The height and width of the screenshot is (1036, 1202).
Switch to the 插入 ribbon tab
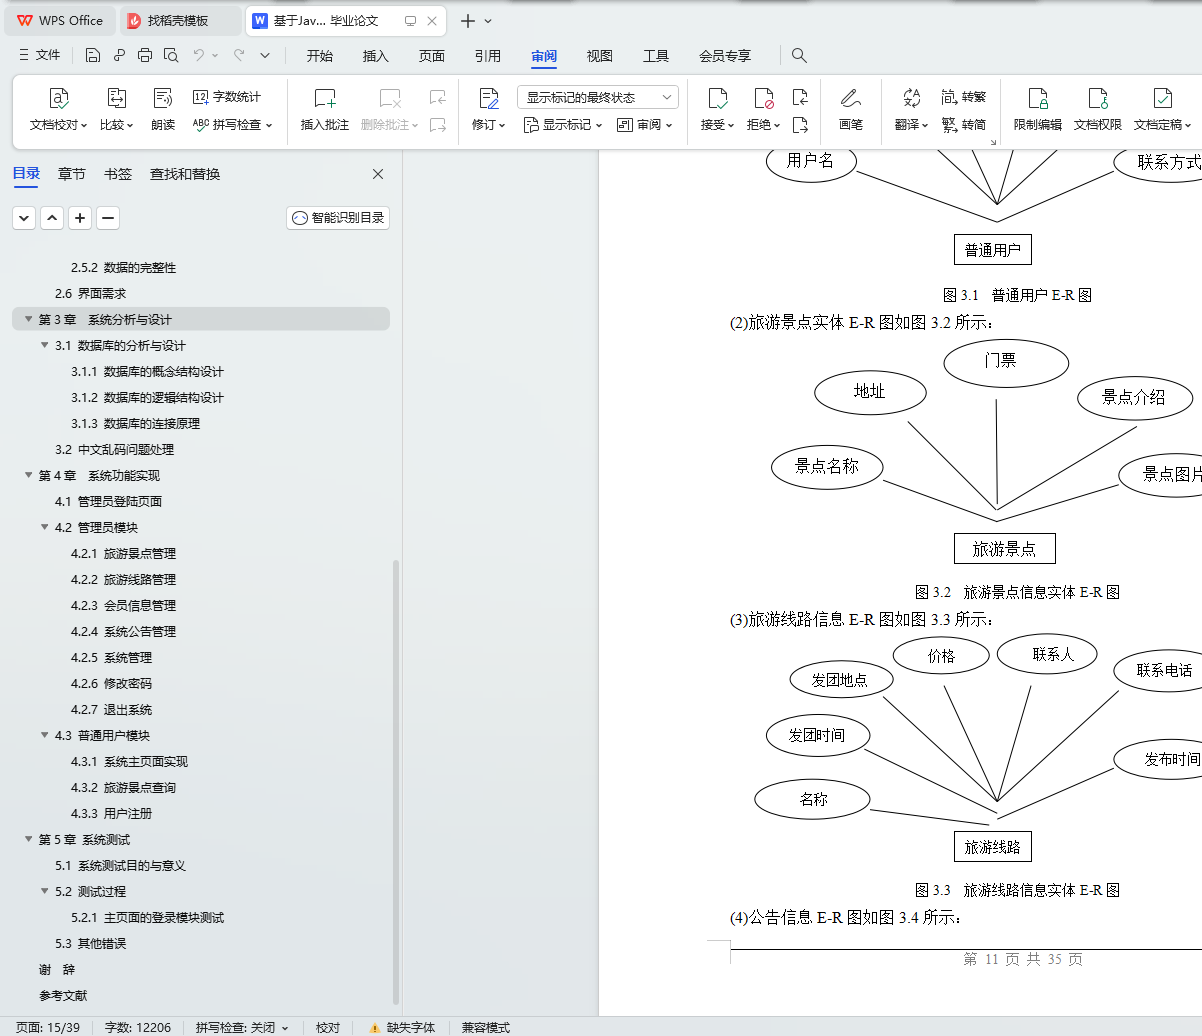click(x=376, y=56)
